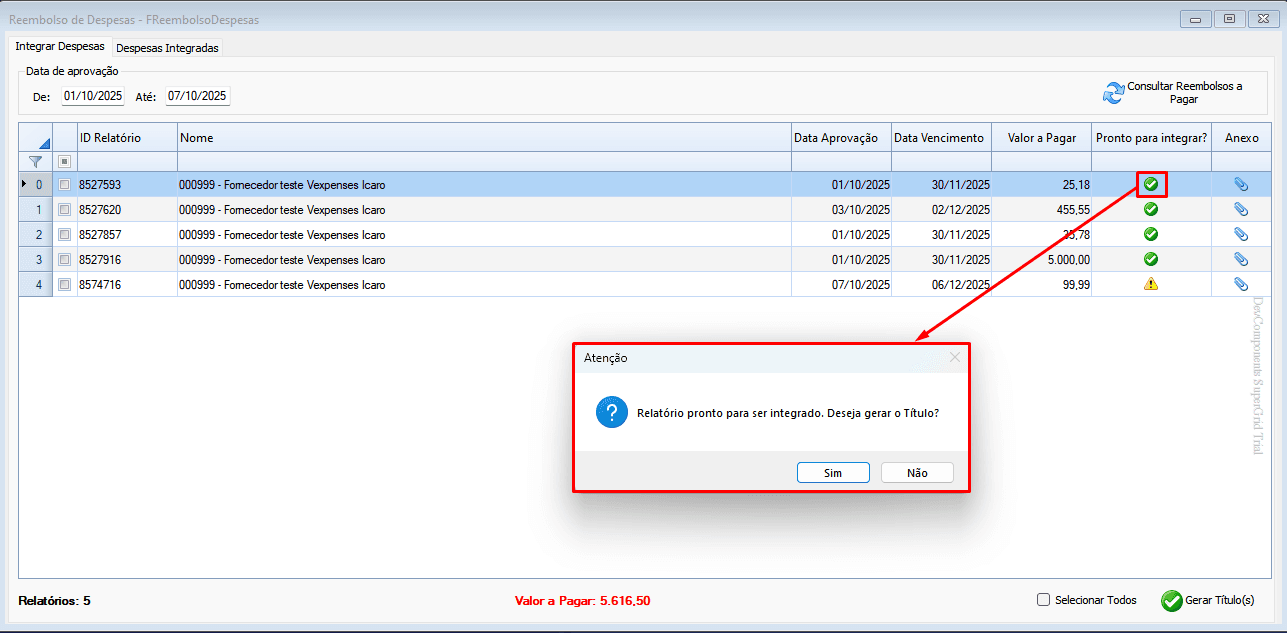
Task: Toggle the select-all box in the filter row
Action: pyautogui.click(x=64, y=161)
